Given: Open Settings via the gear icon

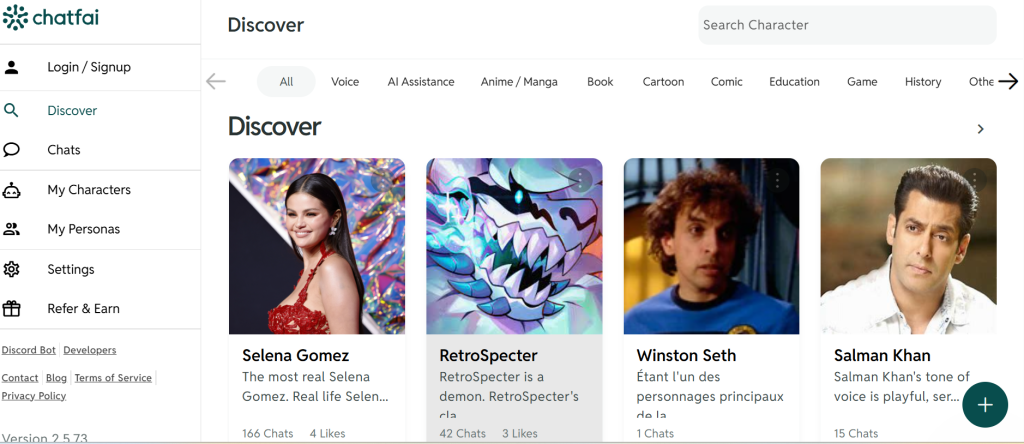Looking at the screenshot, I should pos(12,269).
